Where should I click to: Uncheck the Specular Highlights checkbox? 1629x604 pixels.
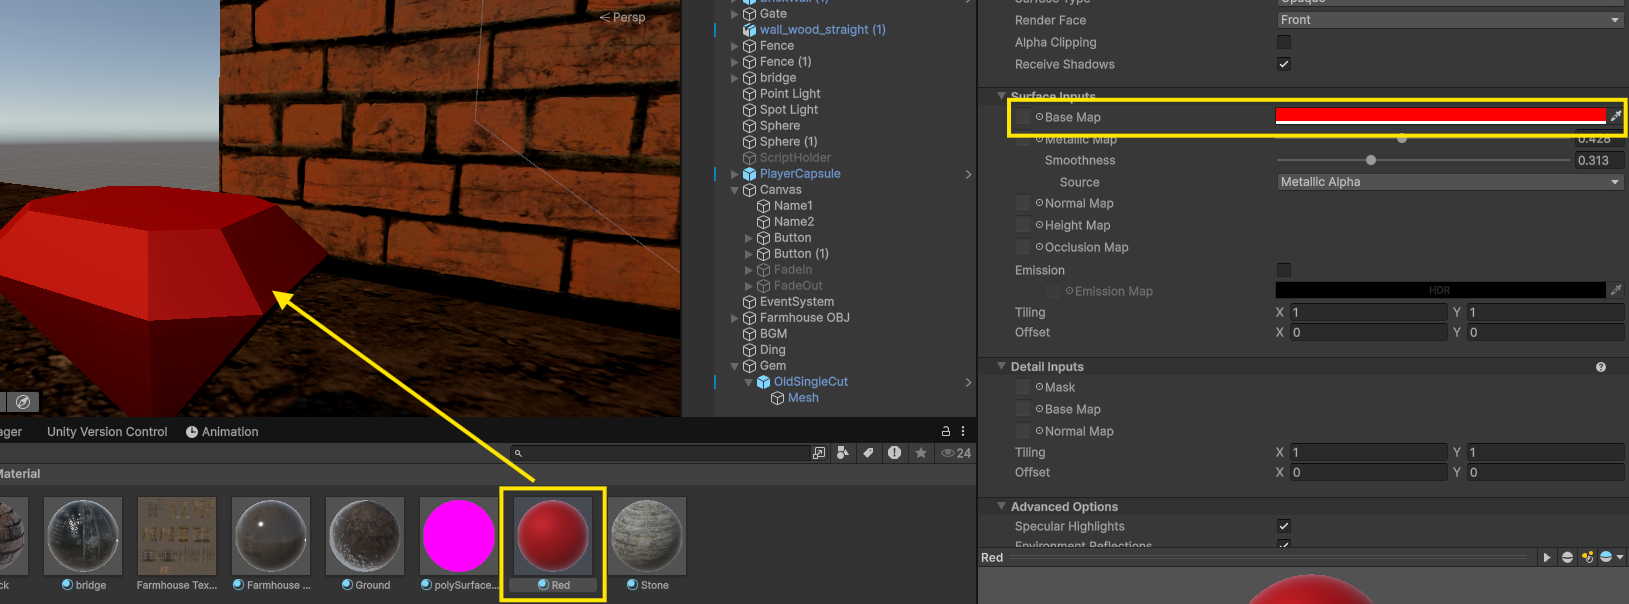click(1284, 526)
